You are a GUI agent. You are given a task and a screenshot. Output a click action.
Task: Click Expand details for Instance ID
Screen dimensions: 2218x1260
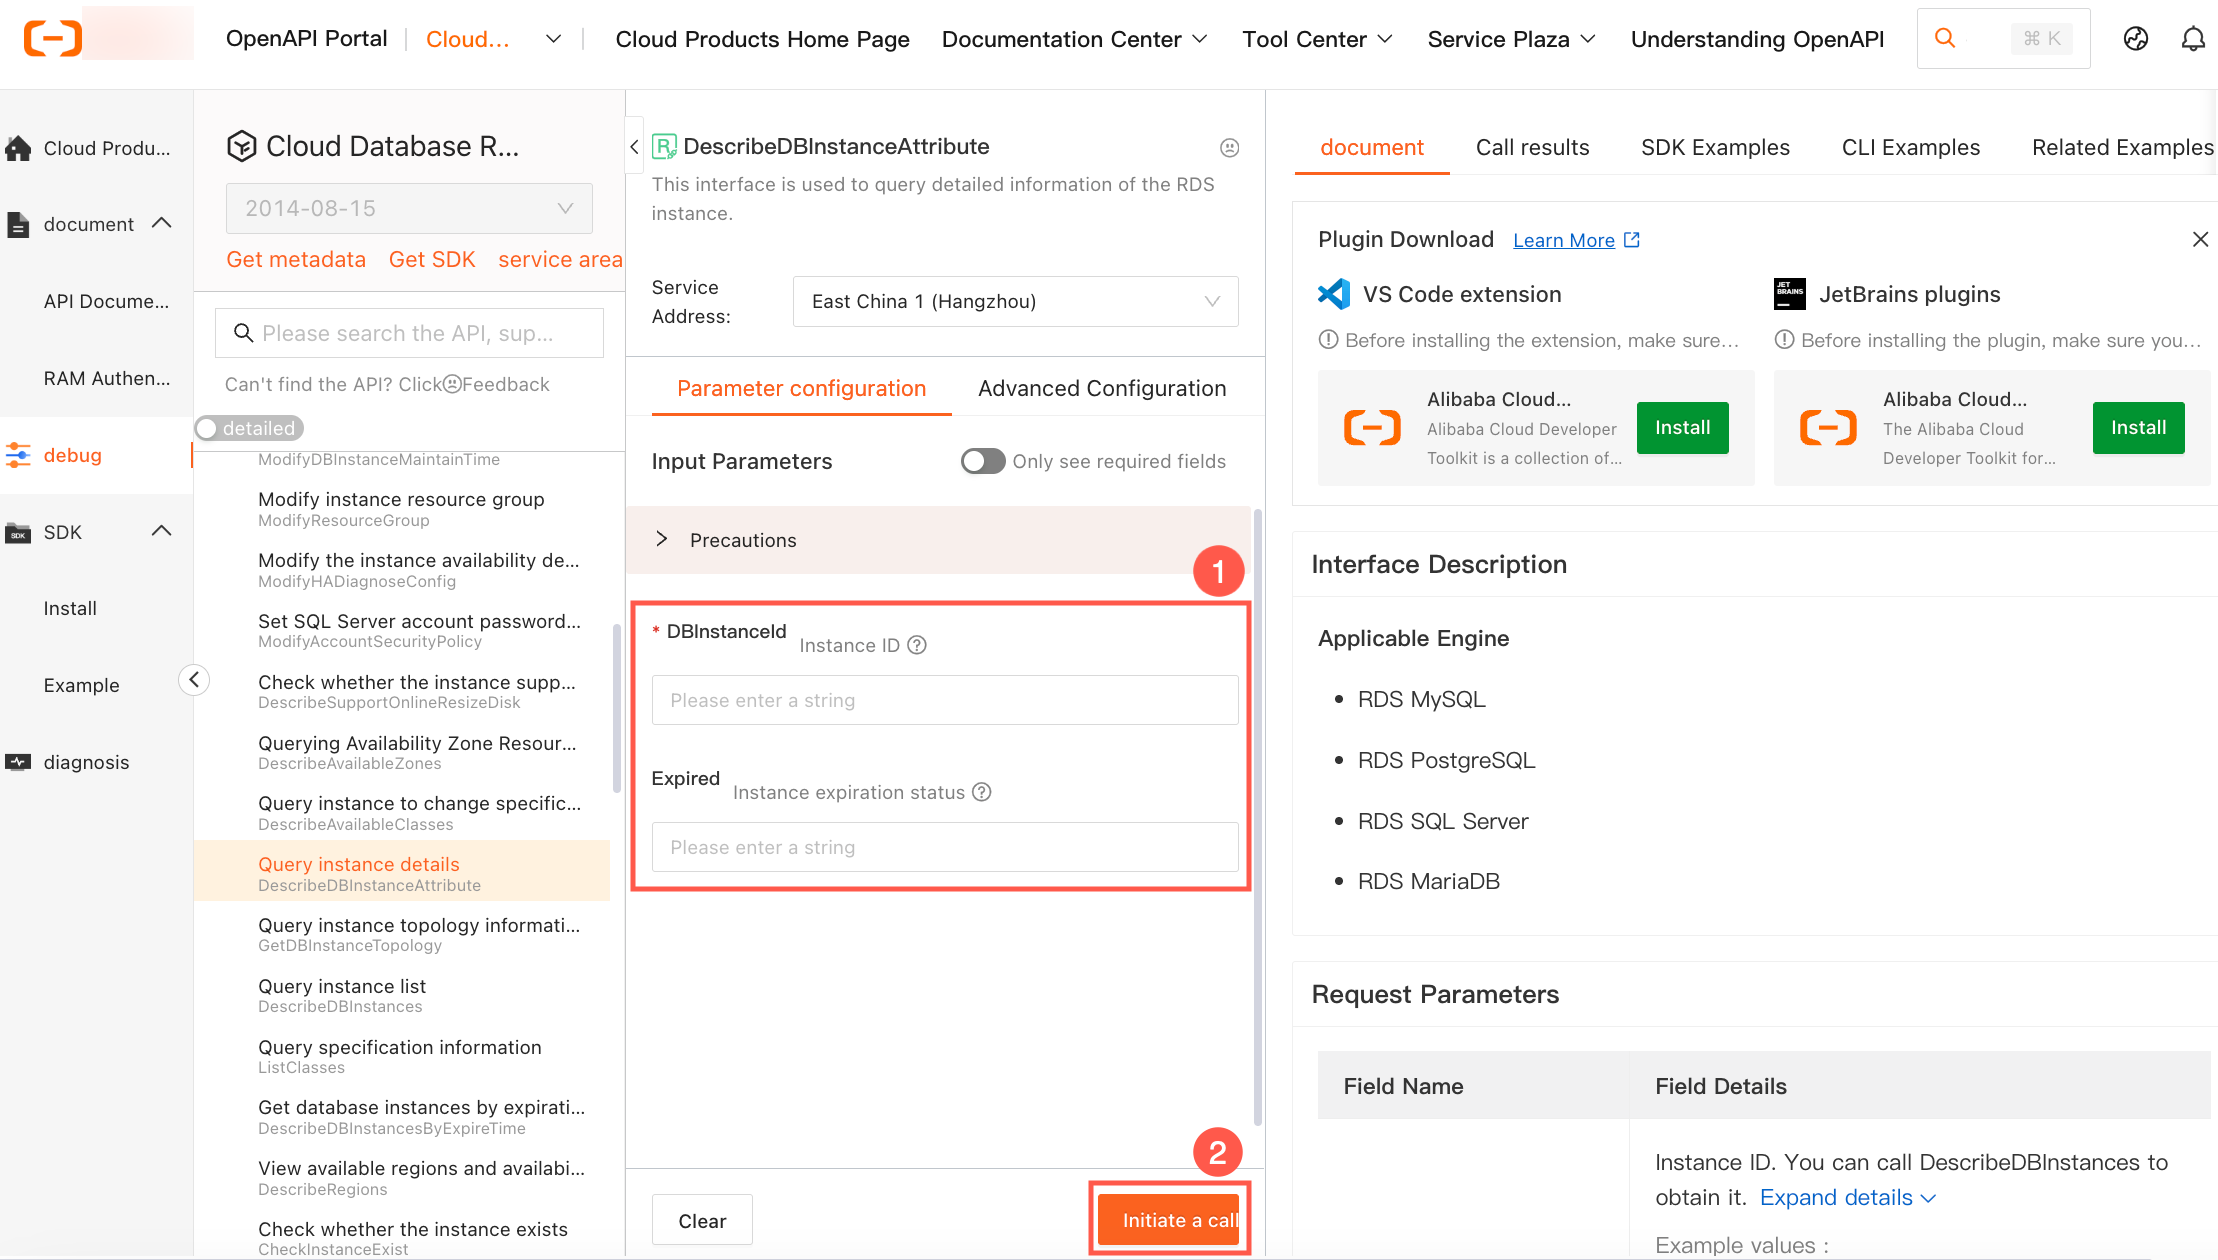[x=1847, y=1198]
